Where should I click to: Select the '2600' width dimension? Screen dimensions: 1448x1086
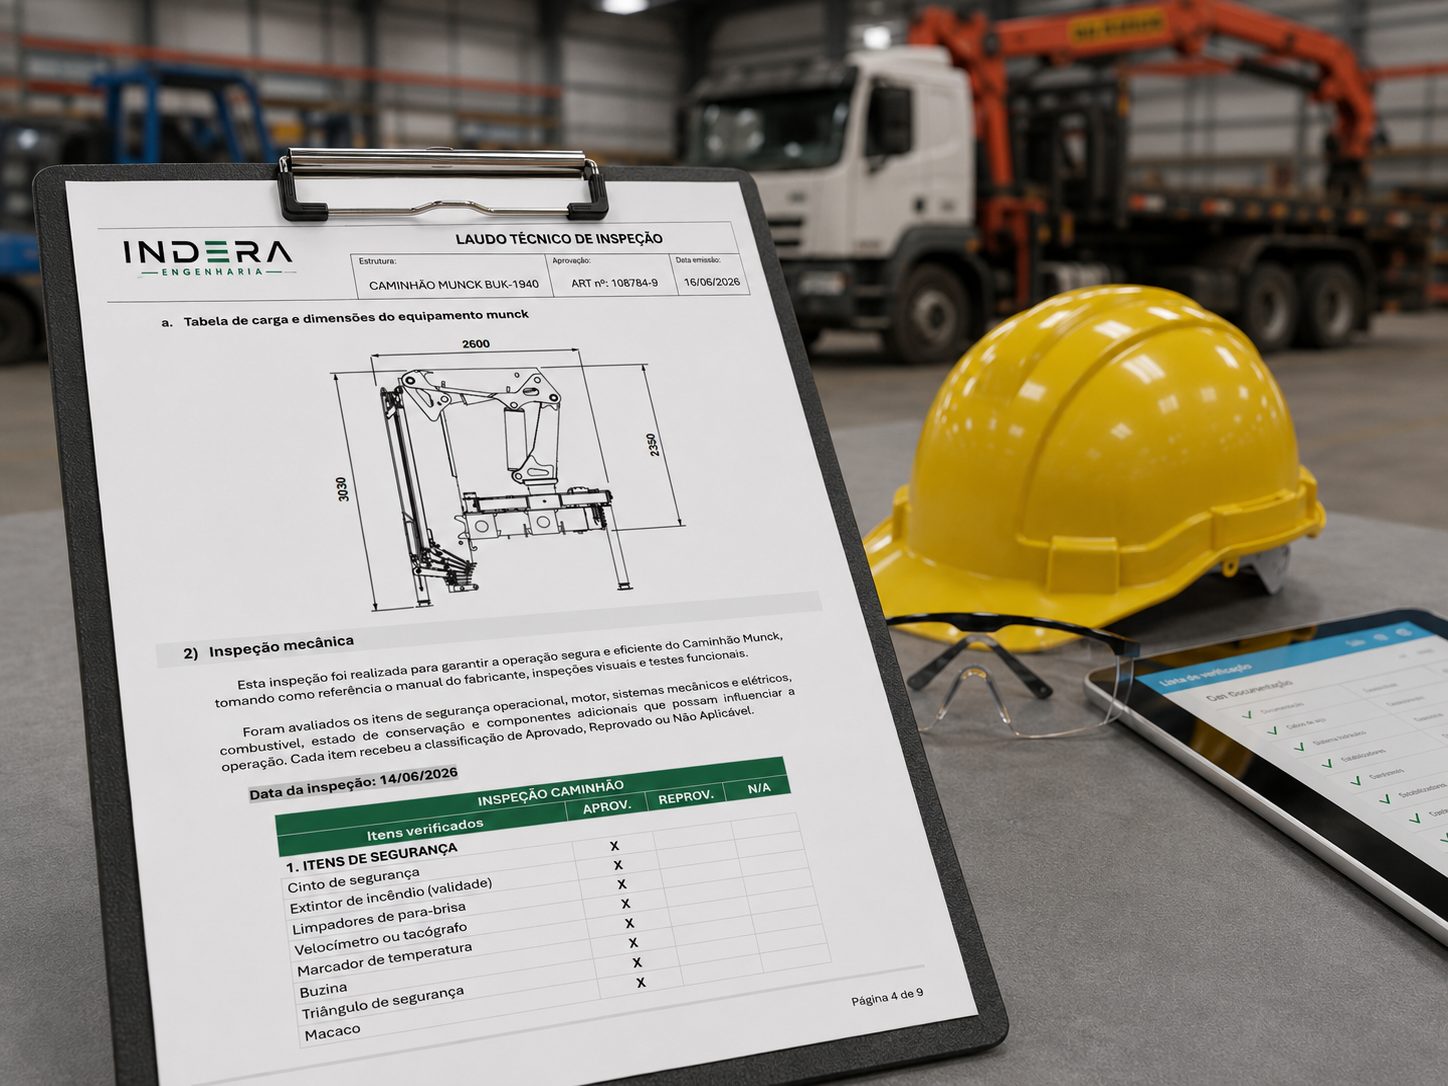coord(476,344)
